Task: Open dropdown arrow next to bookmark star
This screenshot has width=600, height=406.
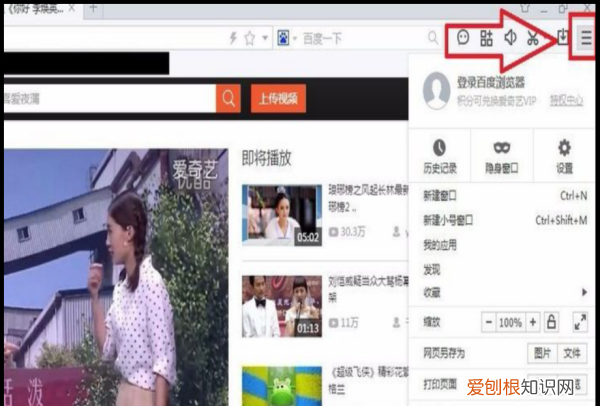Action: click(265, 38)
